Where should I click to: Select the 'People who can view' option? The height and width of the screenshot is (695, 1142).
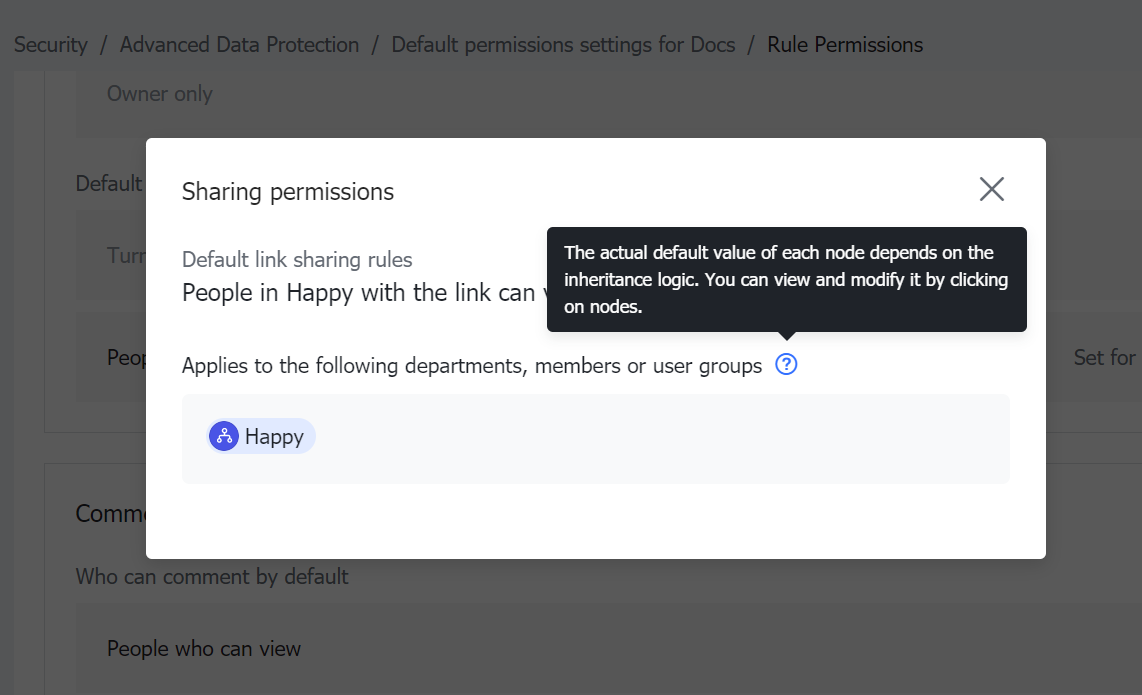pos(203,648)
